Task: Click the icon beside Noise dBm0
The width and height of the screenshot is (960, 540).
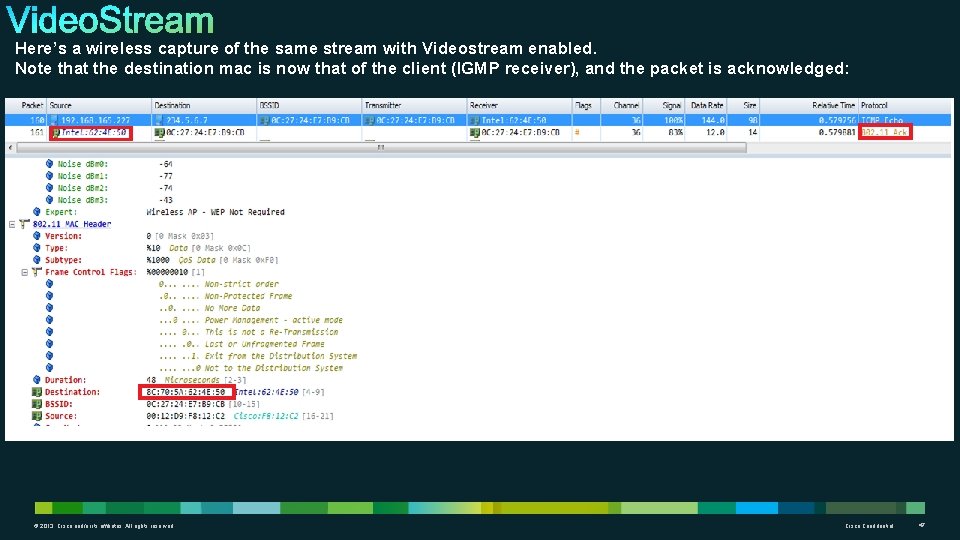Action: [x=50, y=164]
